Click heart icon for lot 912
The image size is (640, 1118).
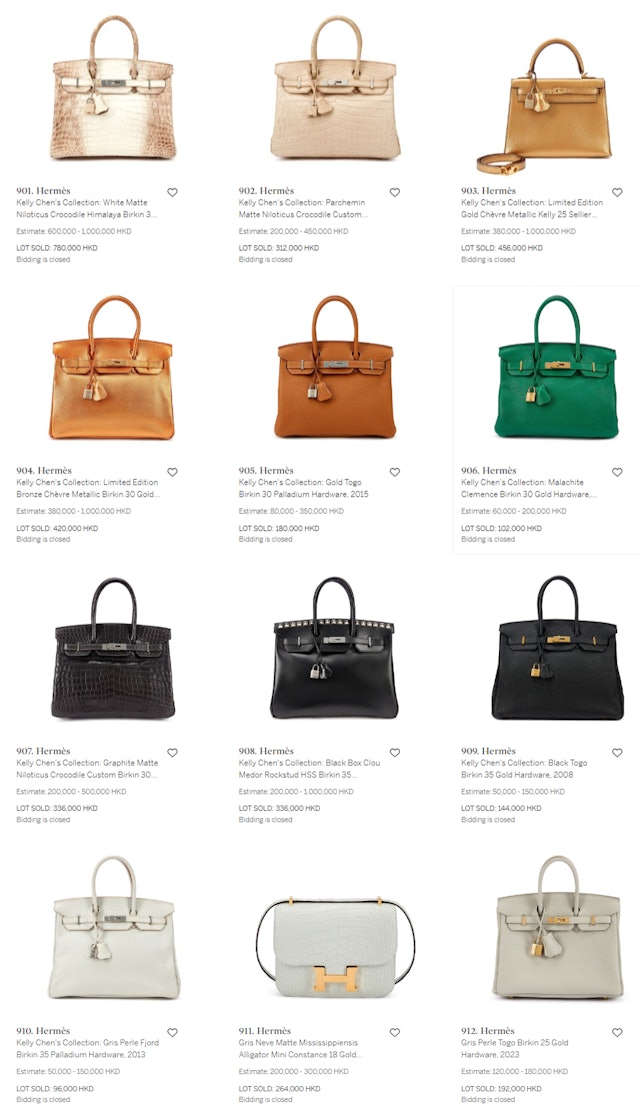617,1032
